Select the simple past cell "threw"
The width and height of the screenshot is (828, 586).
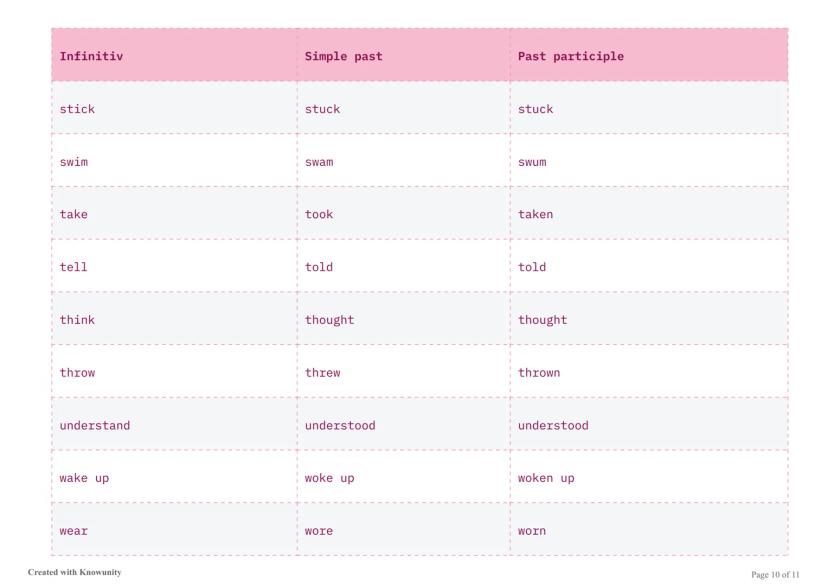coord(322,373)
